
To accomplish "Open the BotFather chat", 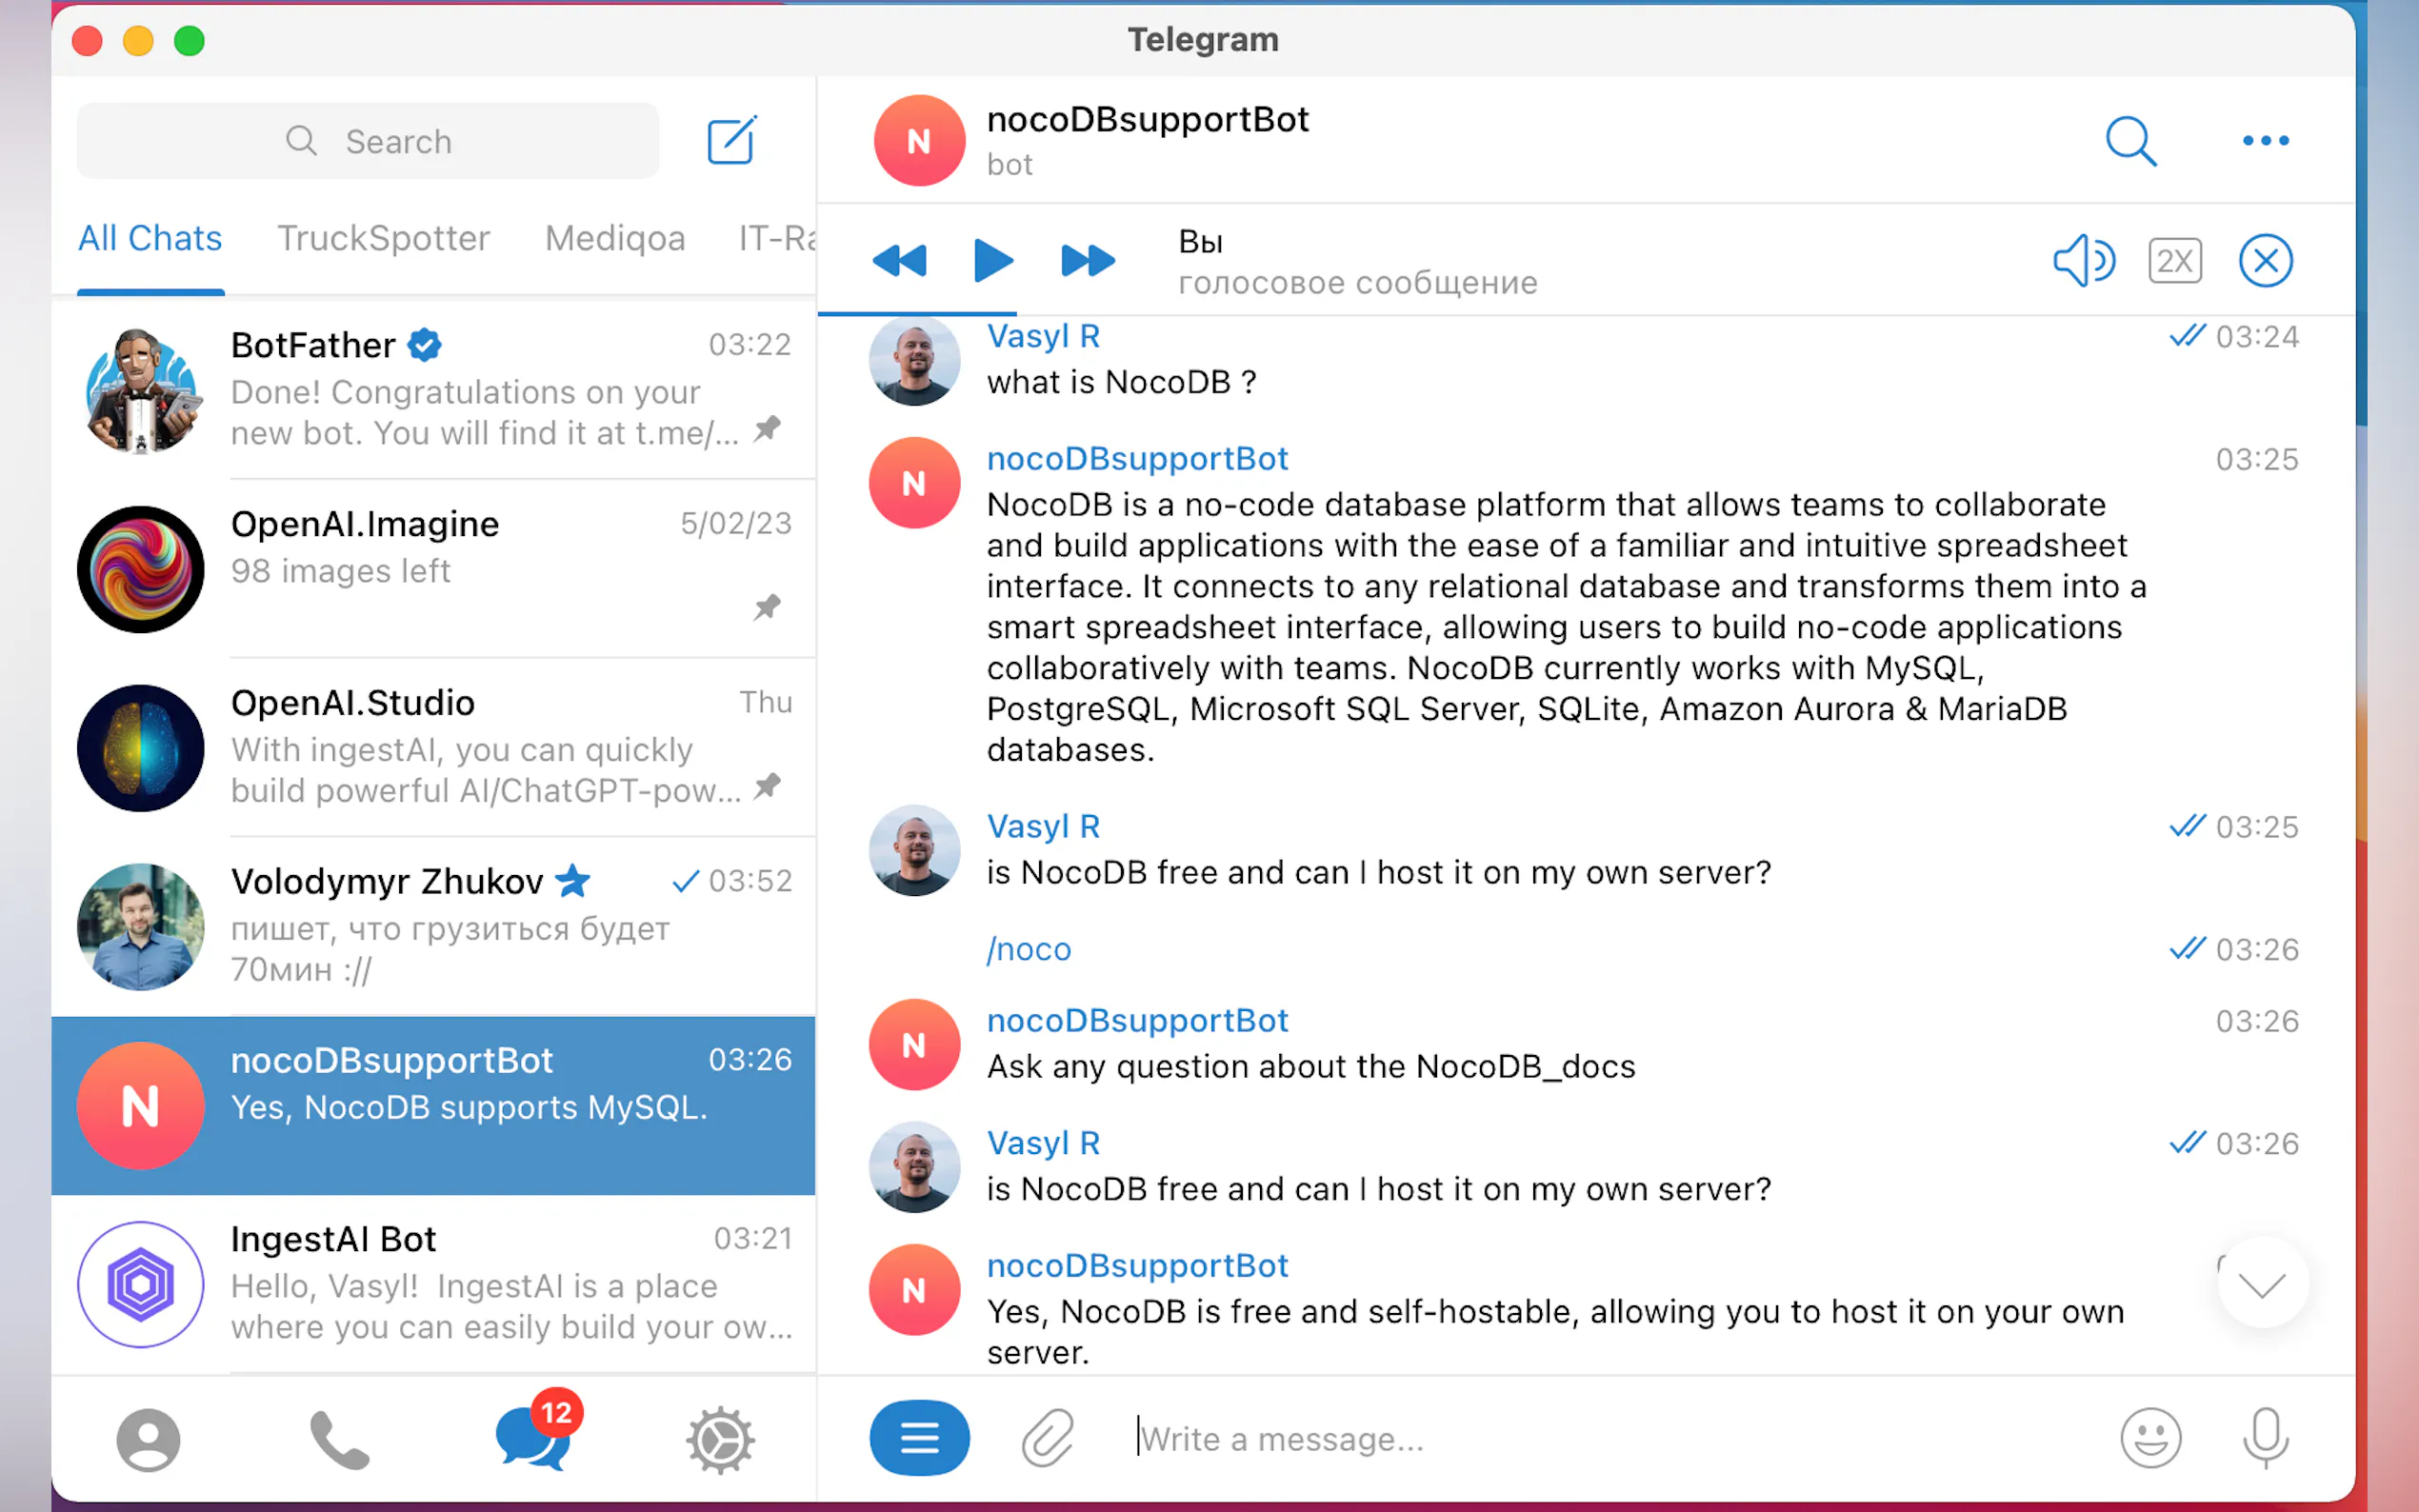I will click(433, 389).
